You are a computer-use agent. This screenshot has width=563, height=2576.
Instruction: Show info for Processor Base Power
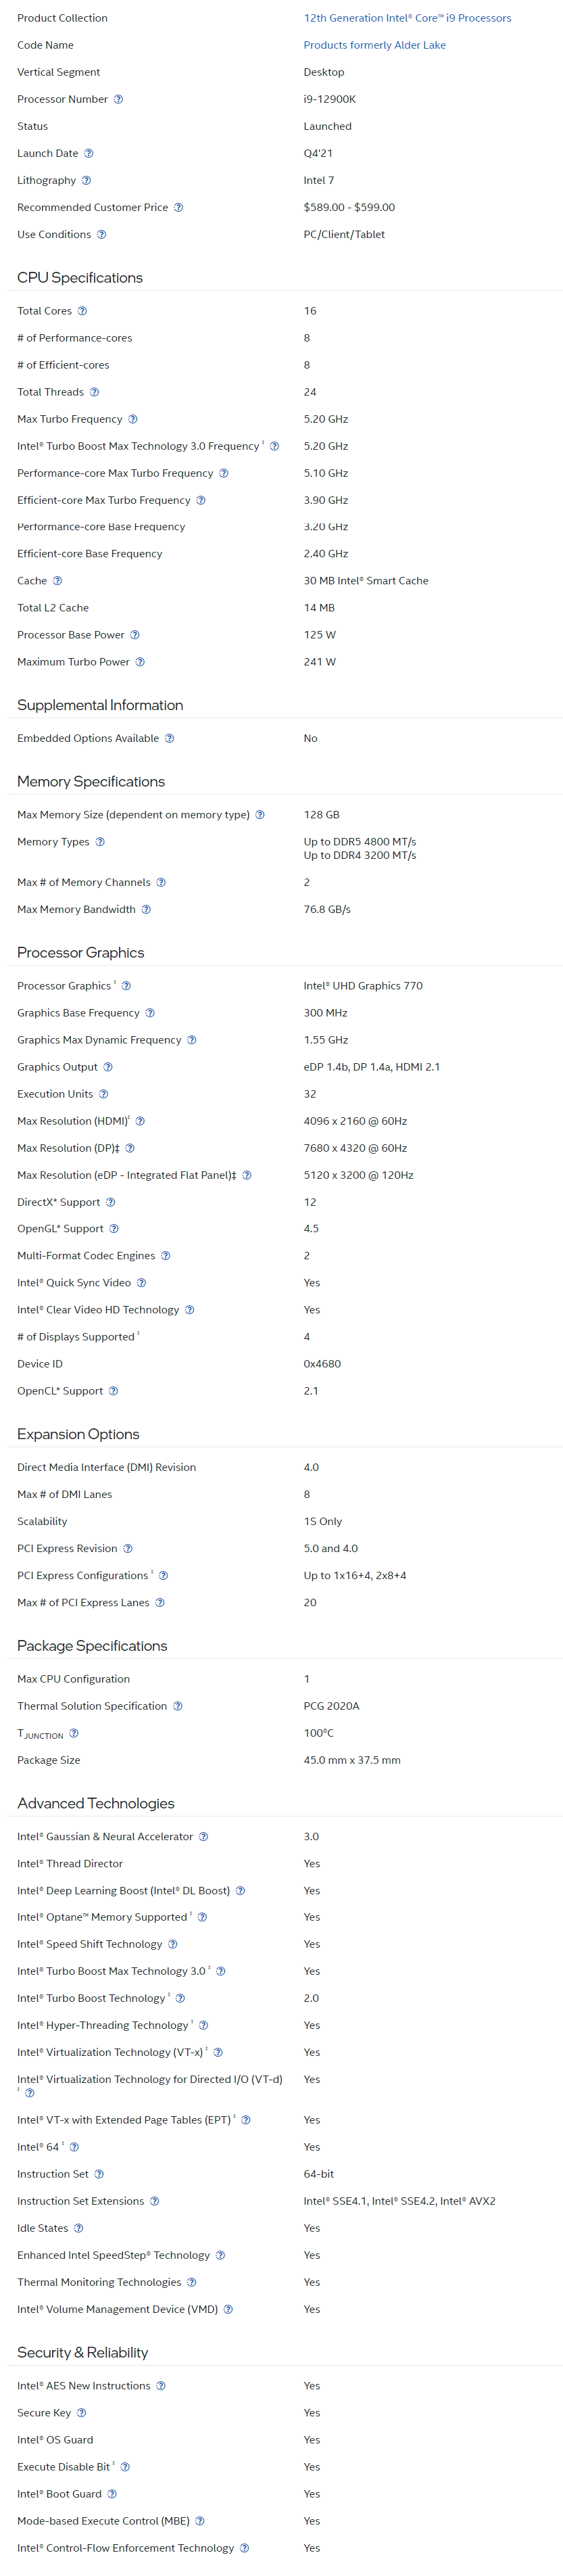pos(135,635)
